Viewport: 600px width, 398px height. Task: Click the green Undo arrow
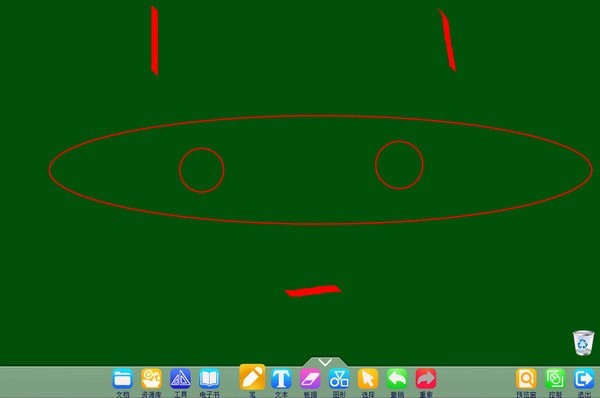pyautogui.click(x=397, y=379)
